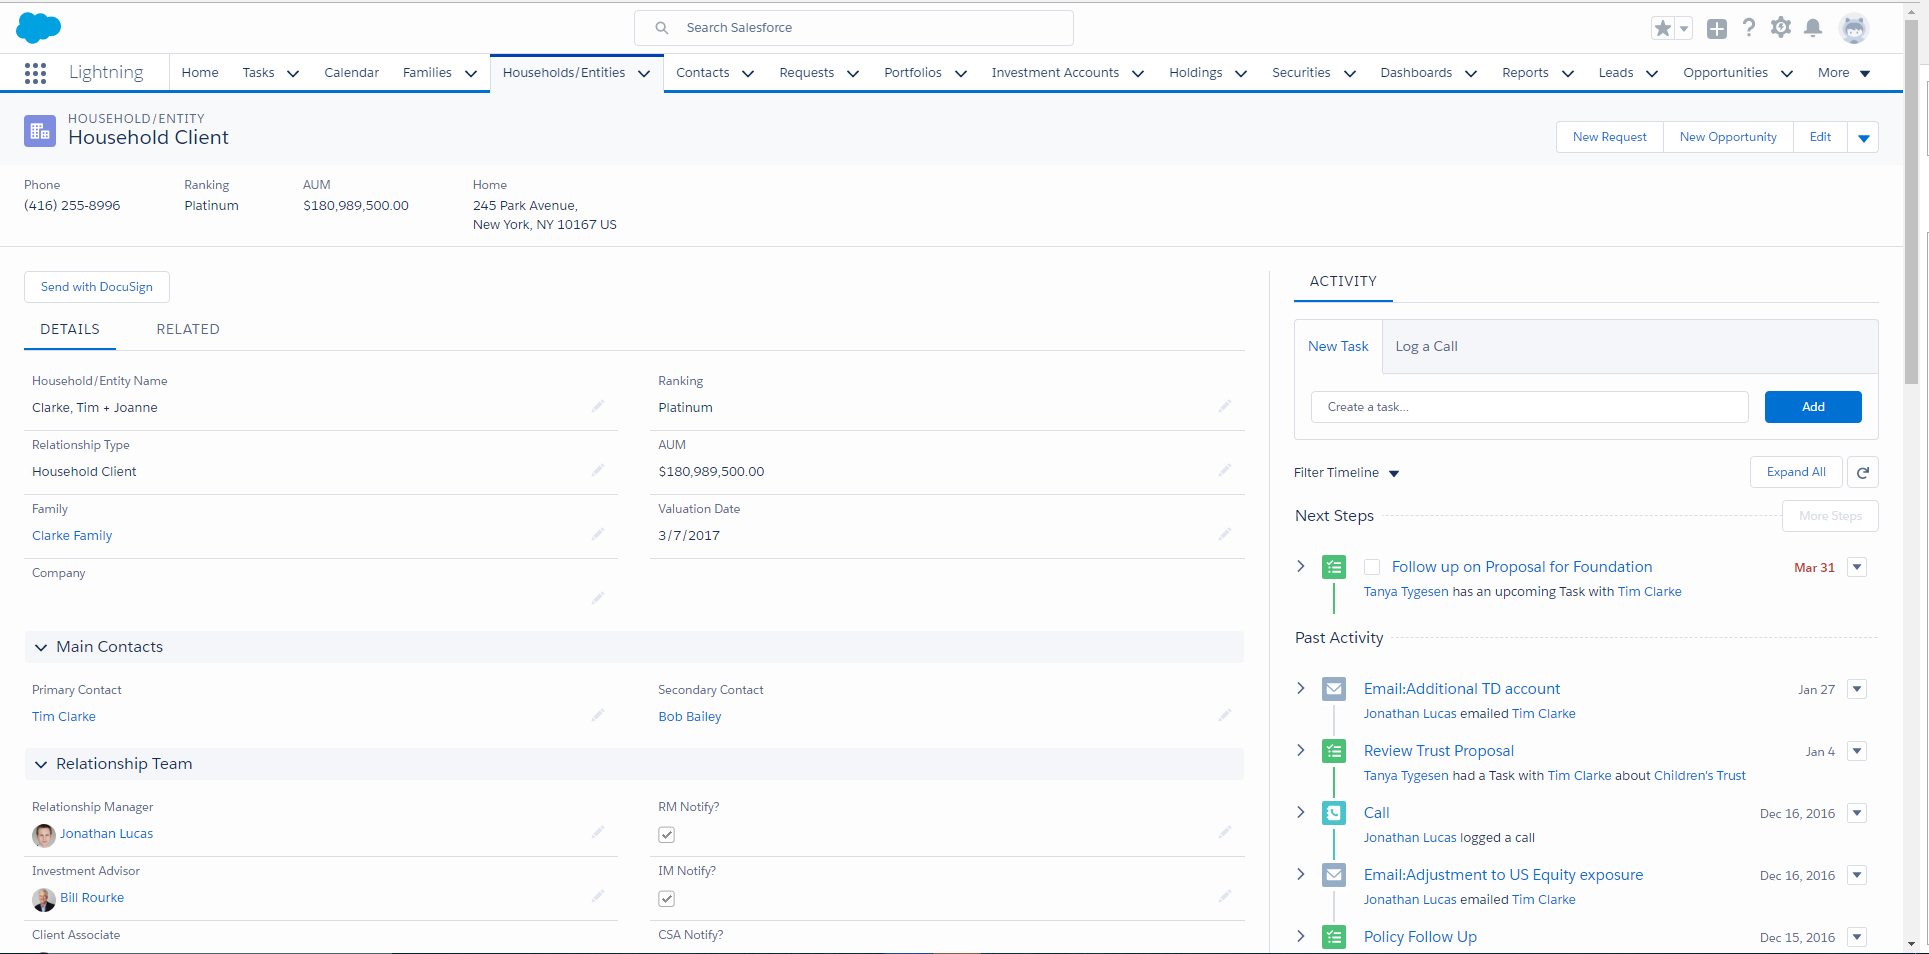Open the Reports nav tab
Viewport: 1929px width, 954px height.
point(1525,73)
